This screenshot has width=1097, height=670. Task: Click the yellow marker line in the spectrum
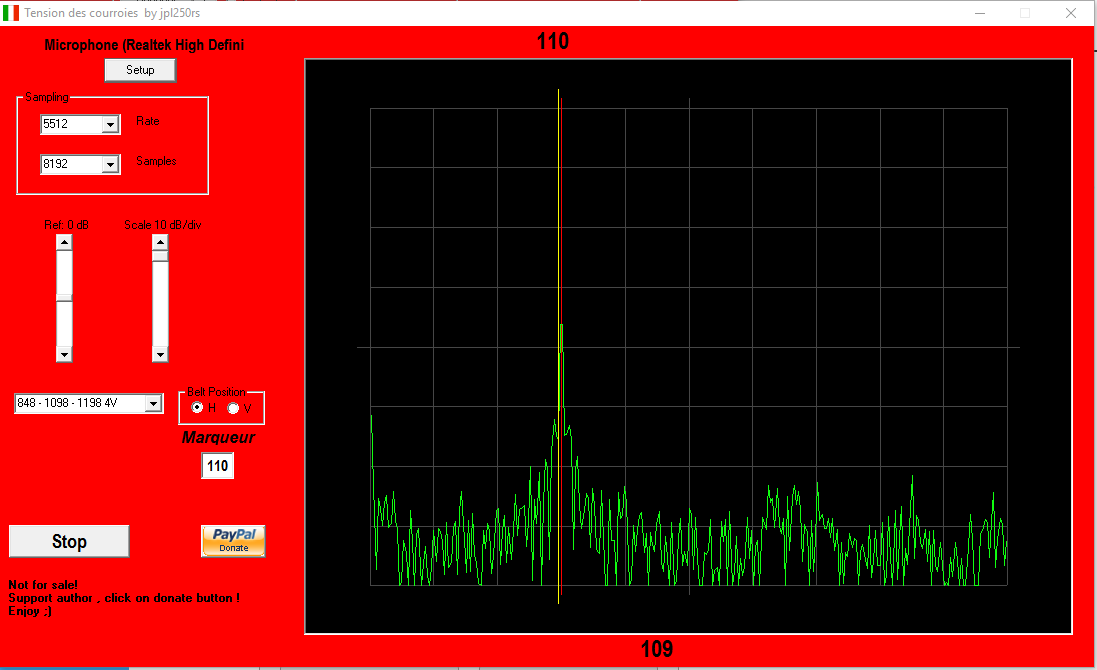pyautogui.click(x=558, y=200)
